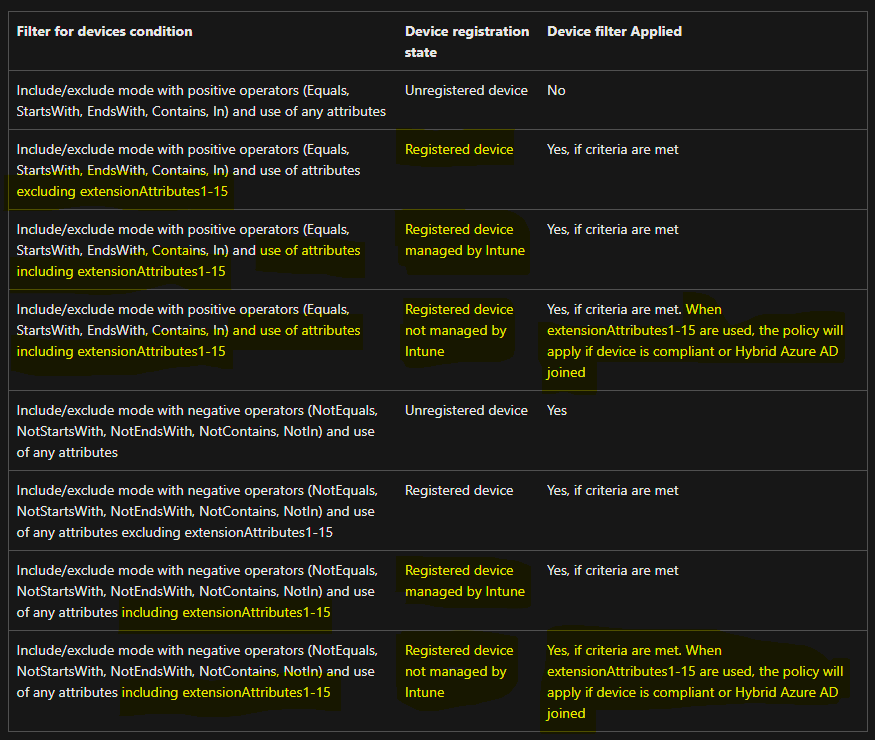Select the highlighted "Registered device" text

pos(458,149)
